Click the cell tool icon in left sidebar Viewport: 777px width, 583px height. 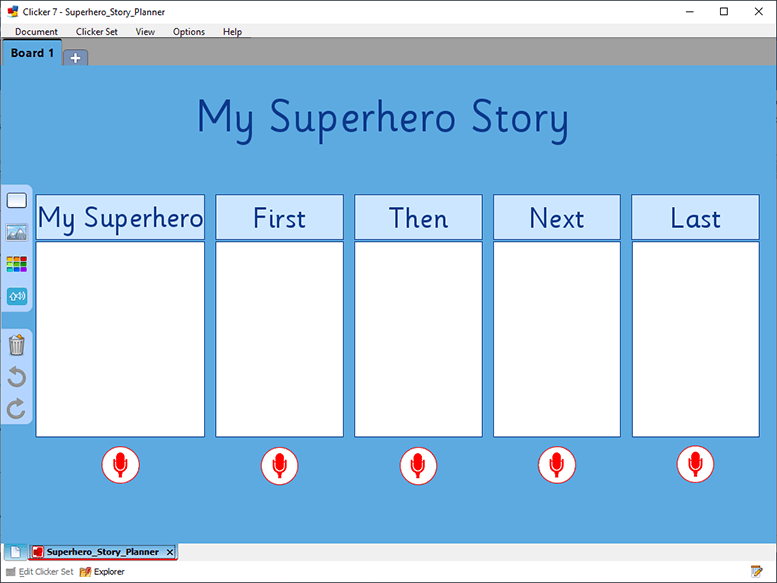point(17,201)
